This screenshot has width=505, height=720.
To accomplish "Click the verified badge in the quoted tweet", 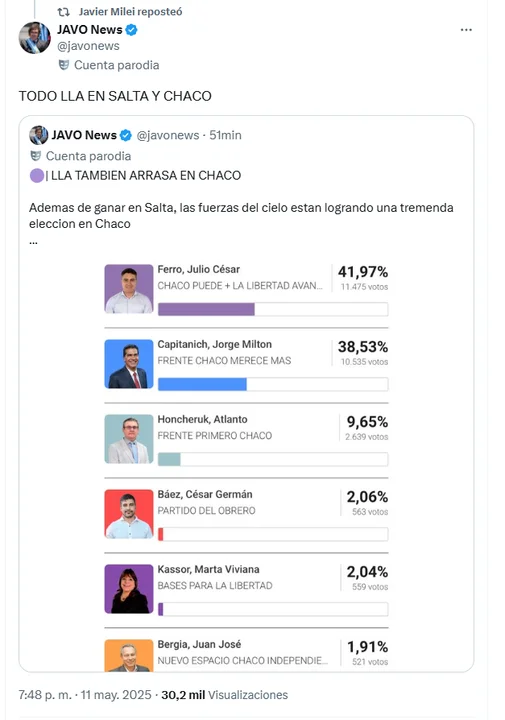I will [126, 135].
